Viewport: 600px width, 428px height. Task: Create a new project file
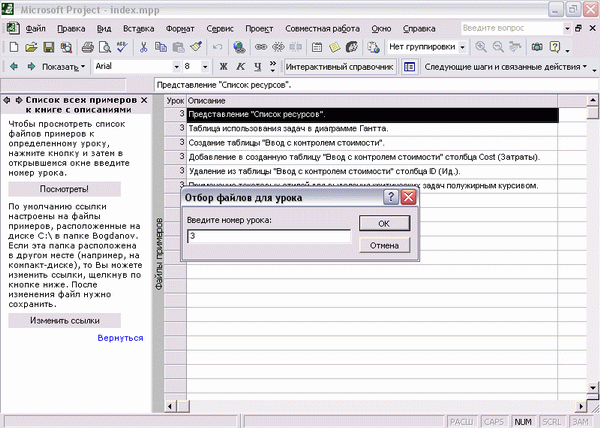[x=14, y=47]
